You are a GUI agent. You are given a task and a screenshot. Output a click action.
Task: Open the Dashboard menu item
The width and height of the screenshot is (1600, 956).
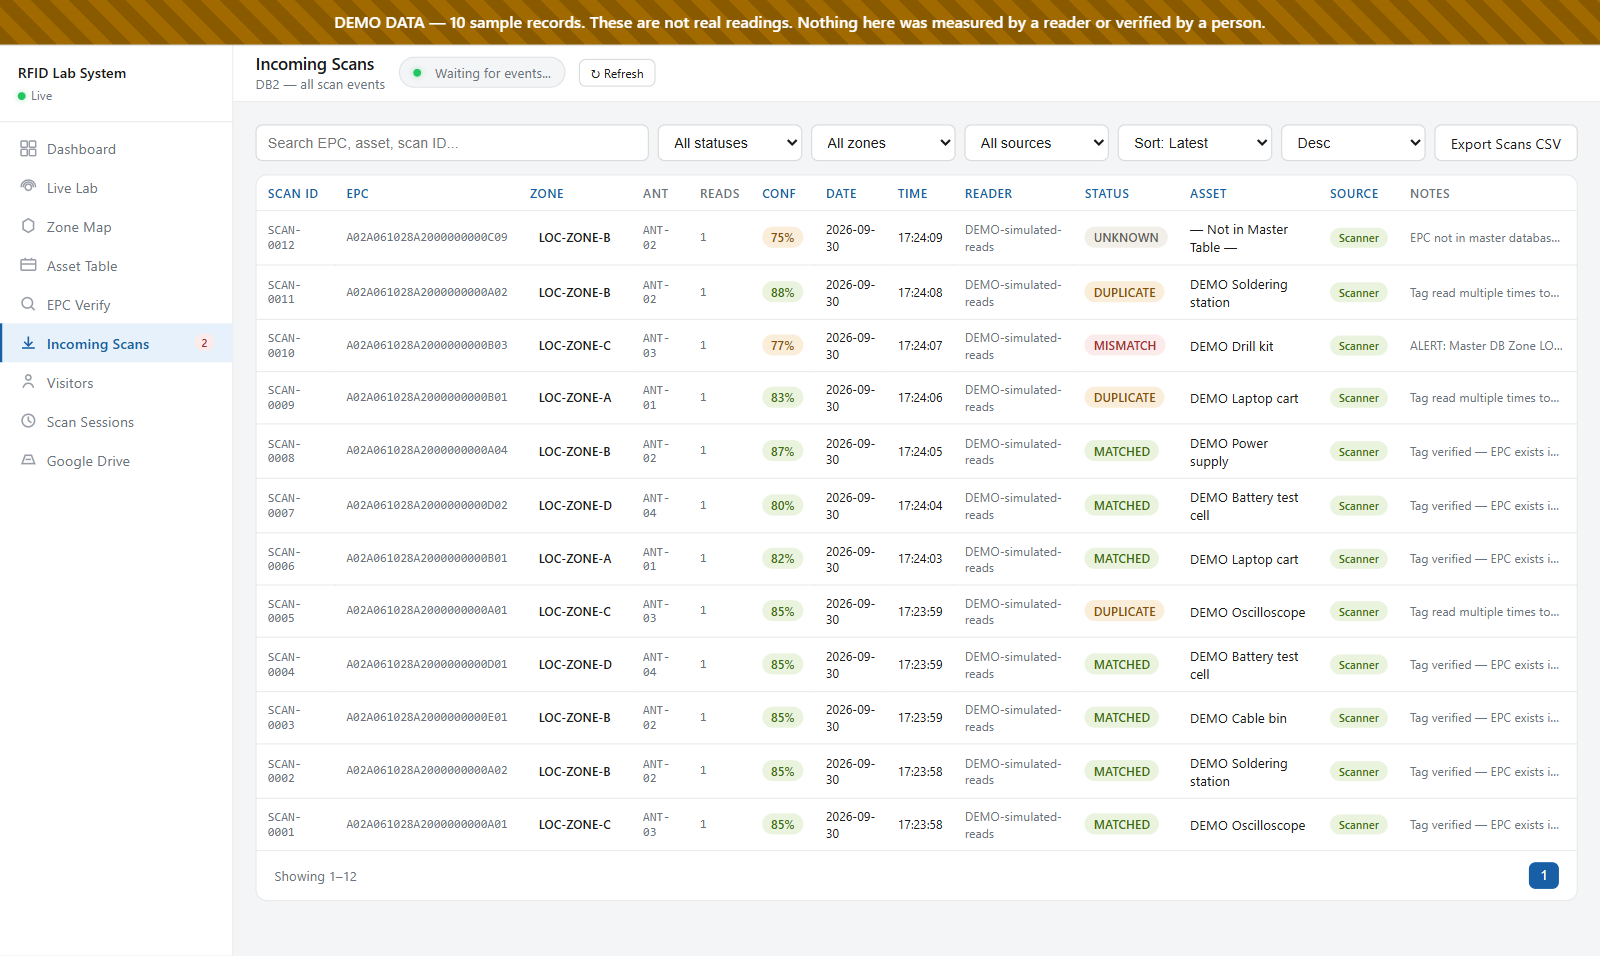tap(117, 149)
